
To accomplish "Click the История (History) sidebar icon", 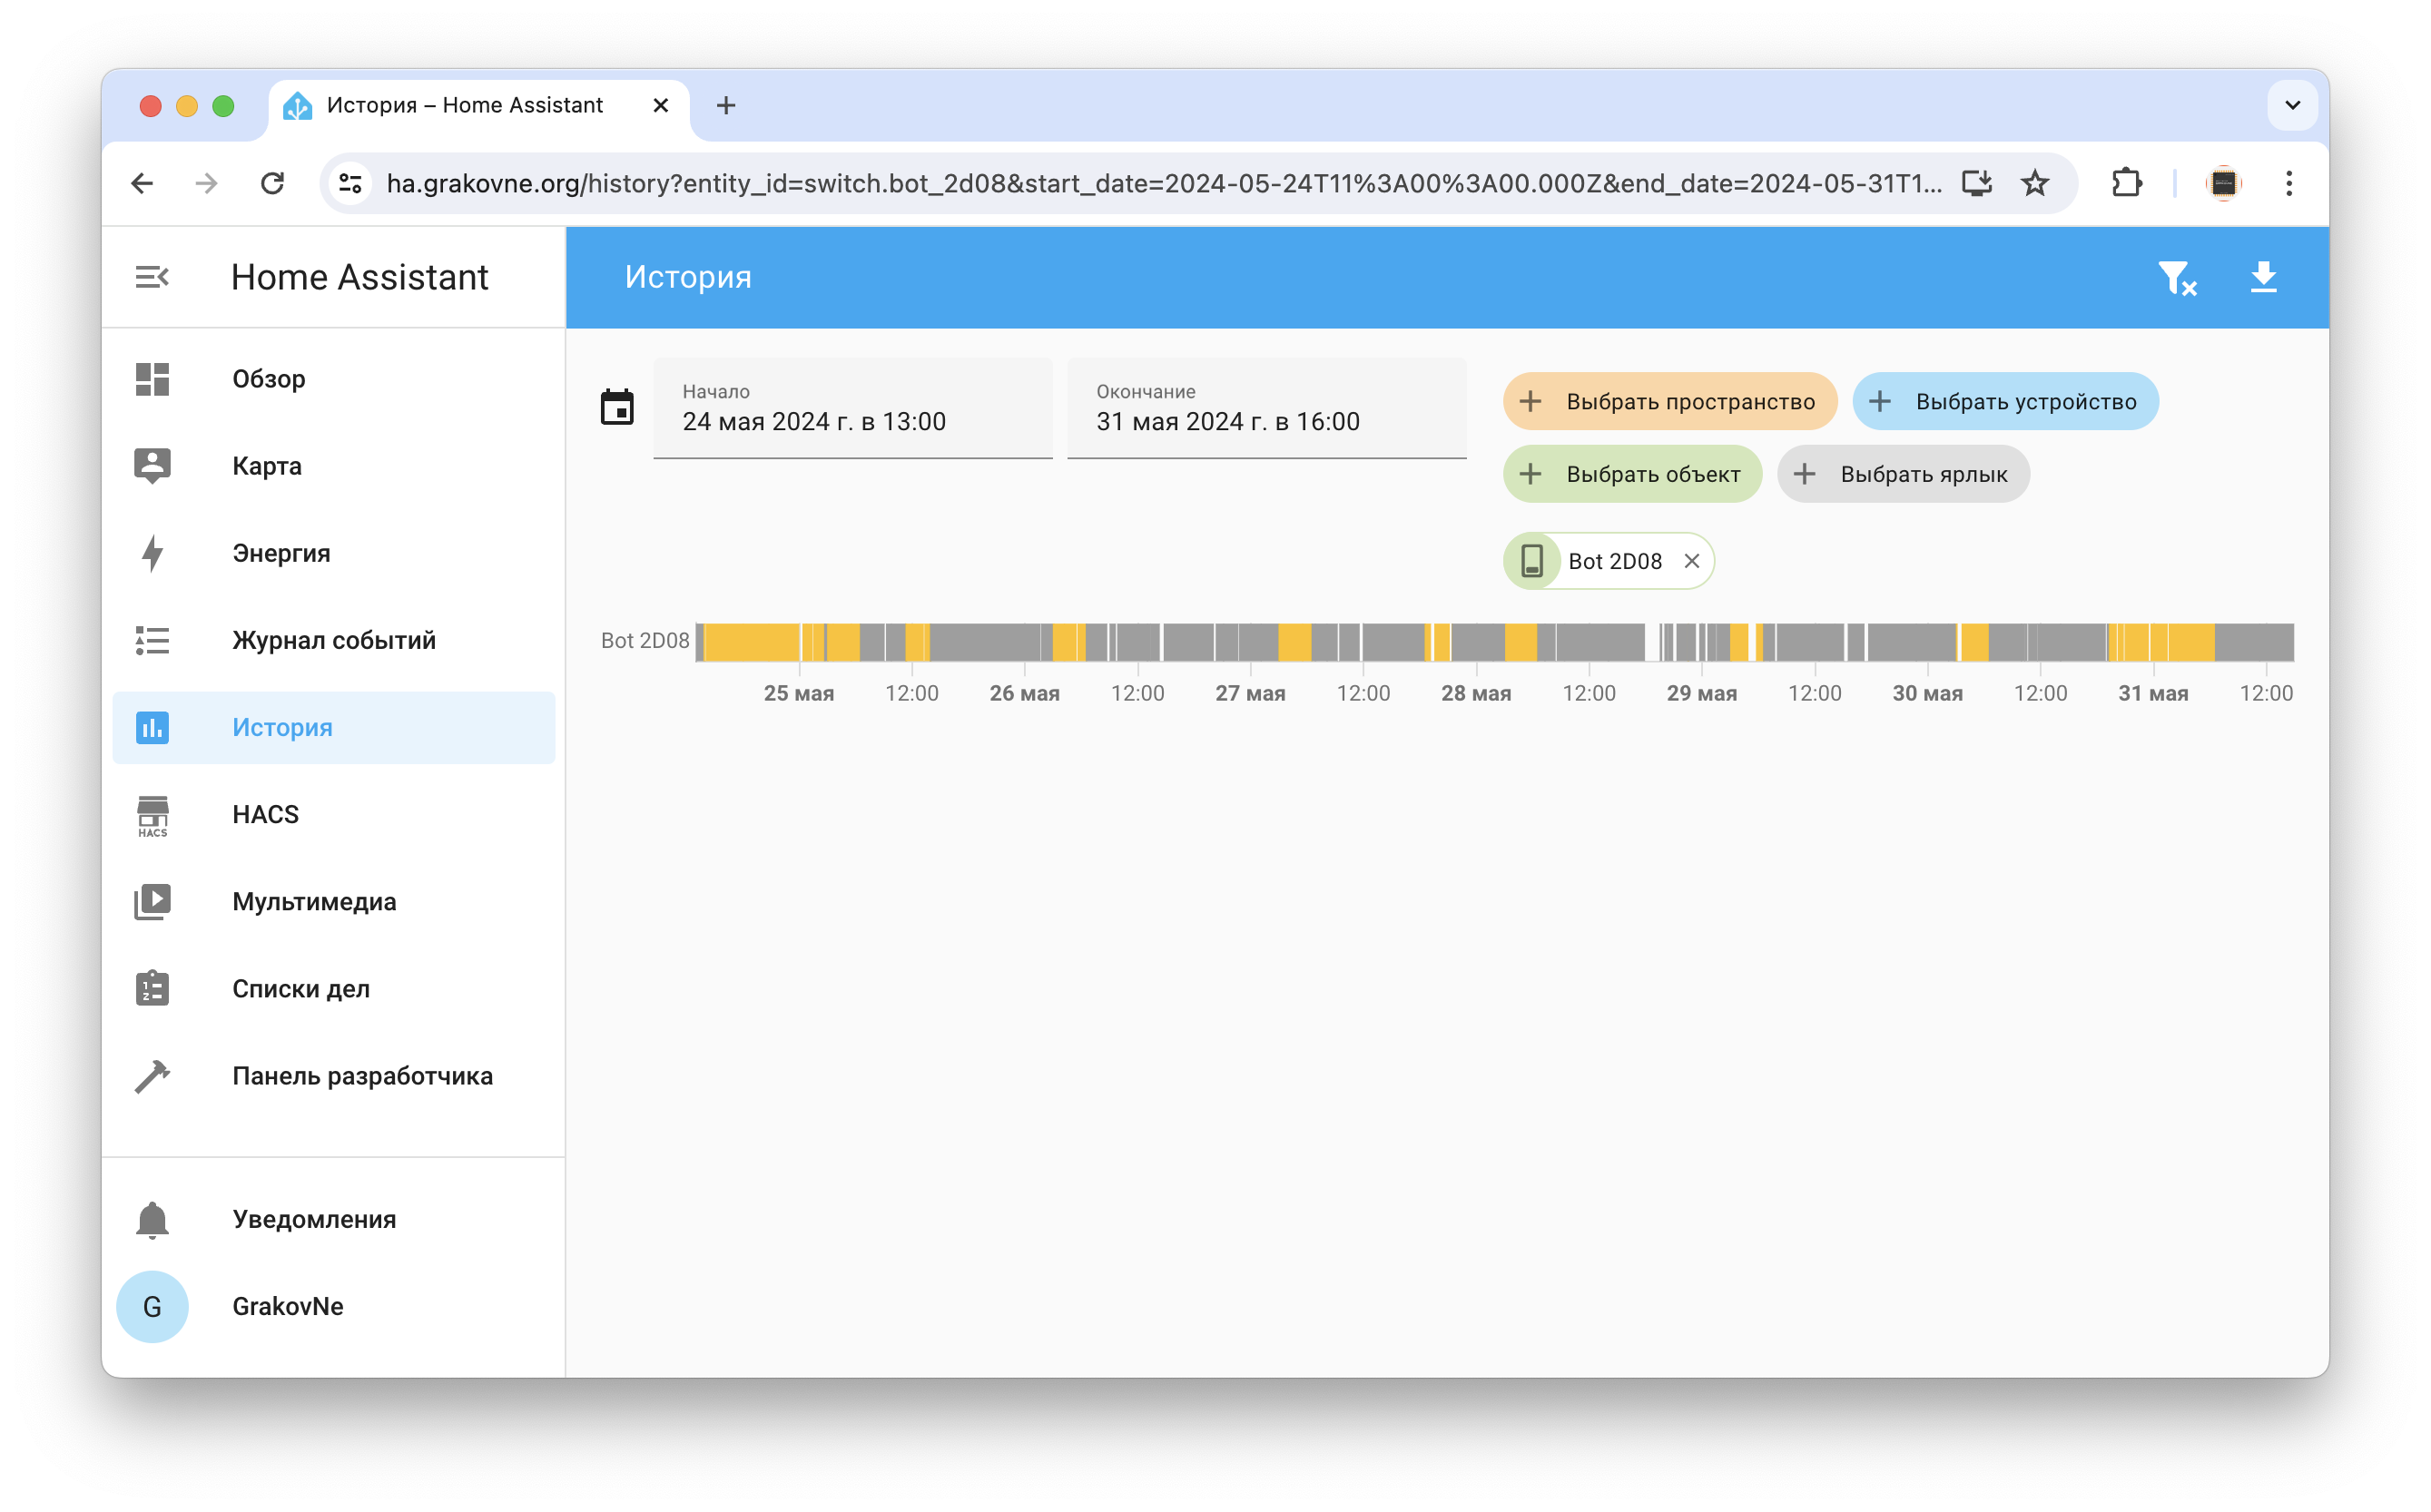I will point(155,726).
